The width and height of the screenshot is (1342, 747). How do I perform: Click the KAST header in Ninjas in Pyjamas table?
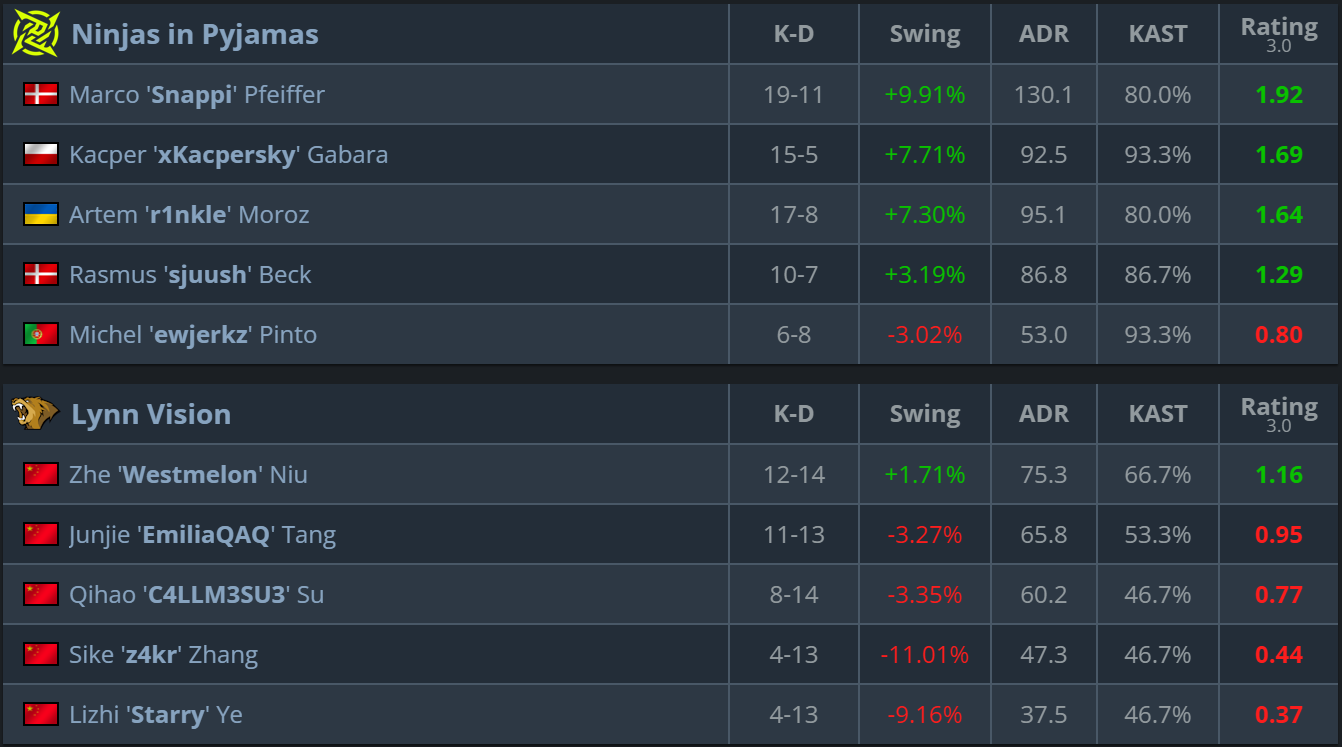pyautogui.click(x=1158, y=34)
